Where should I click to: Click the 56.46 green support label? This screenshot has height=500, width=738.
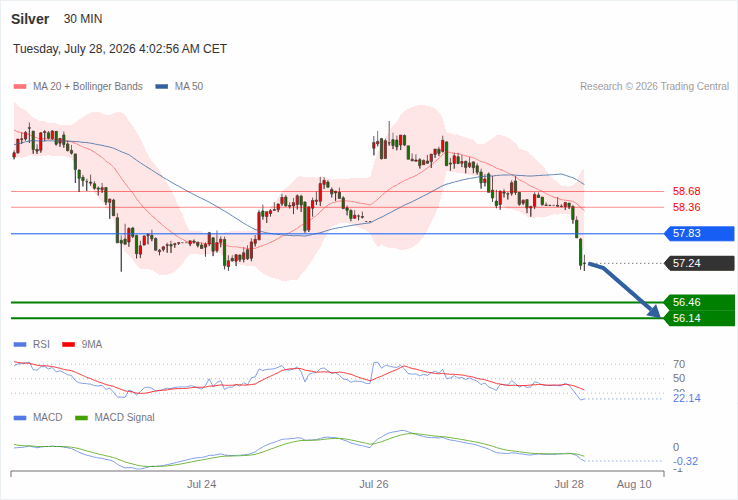(x=699, y=302)
